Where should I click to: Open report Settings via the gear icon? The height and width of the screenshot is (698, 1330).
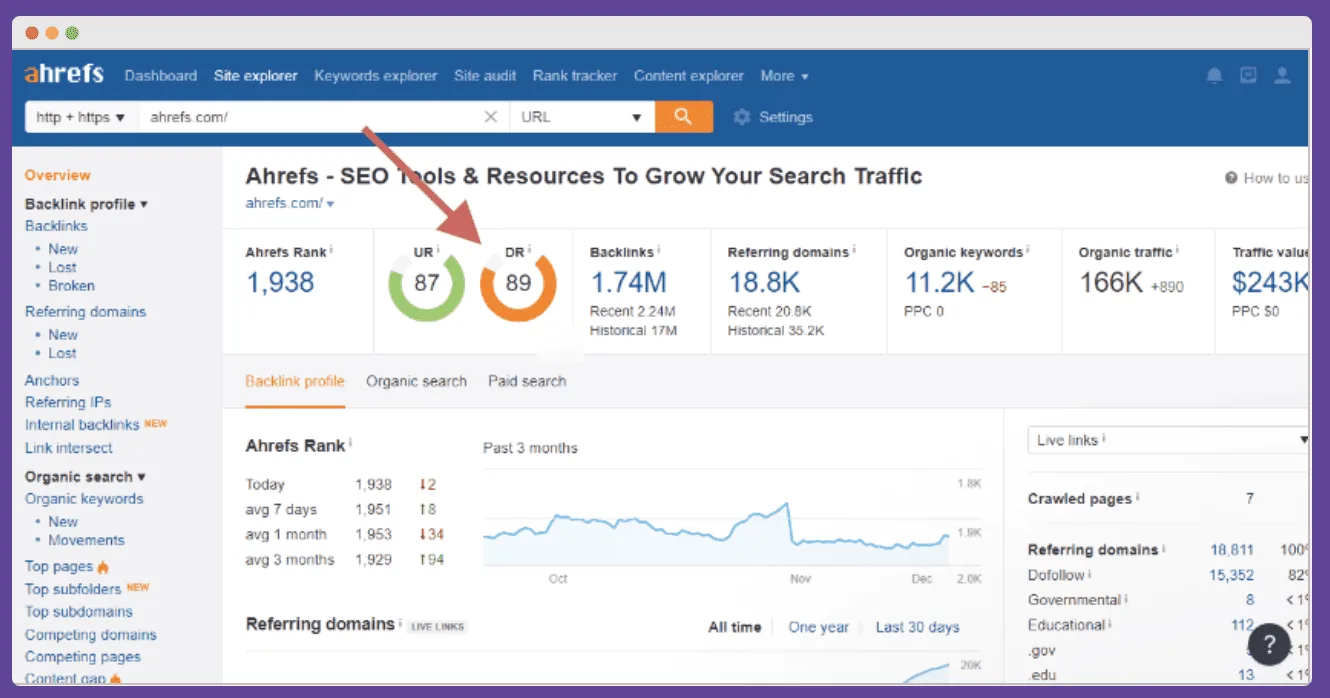pyautogui.click(x=742, y=116)
